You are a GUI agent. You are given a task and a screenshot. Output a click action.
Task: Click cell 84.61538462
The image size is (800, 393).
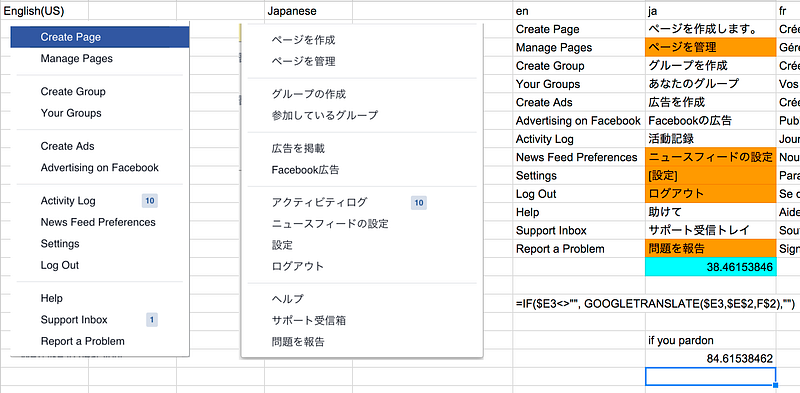pyautogui.click(x=711, y=359)
